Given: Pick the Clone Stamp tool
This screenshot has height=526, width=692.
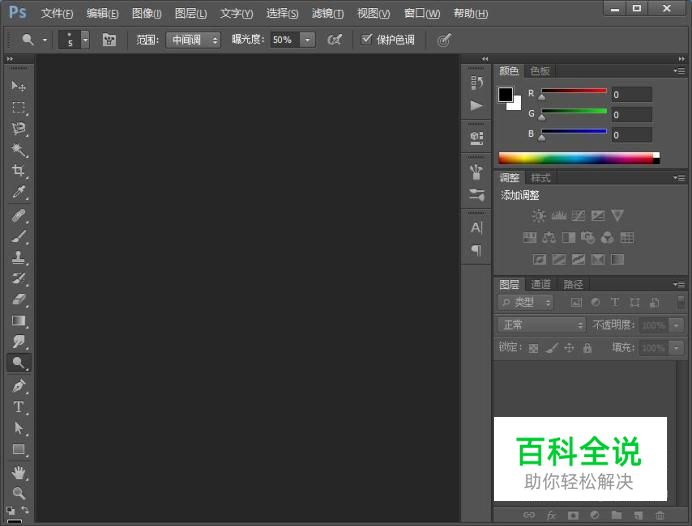Looking at the screenshot, I should pyautogui.click(x=19, y=257).
